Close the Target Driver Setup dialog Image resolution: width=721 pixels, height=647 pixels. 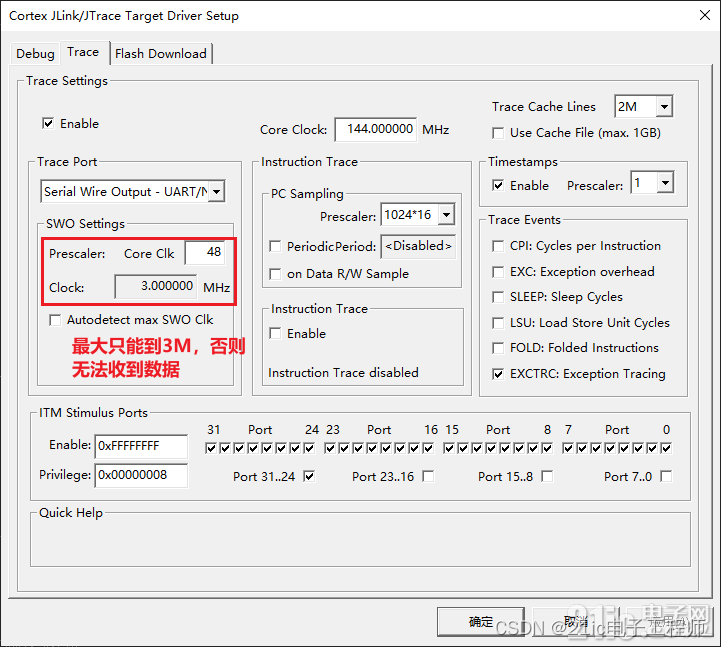[x=704, y=15]
